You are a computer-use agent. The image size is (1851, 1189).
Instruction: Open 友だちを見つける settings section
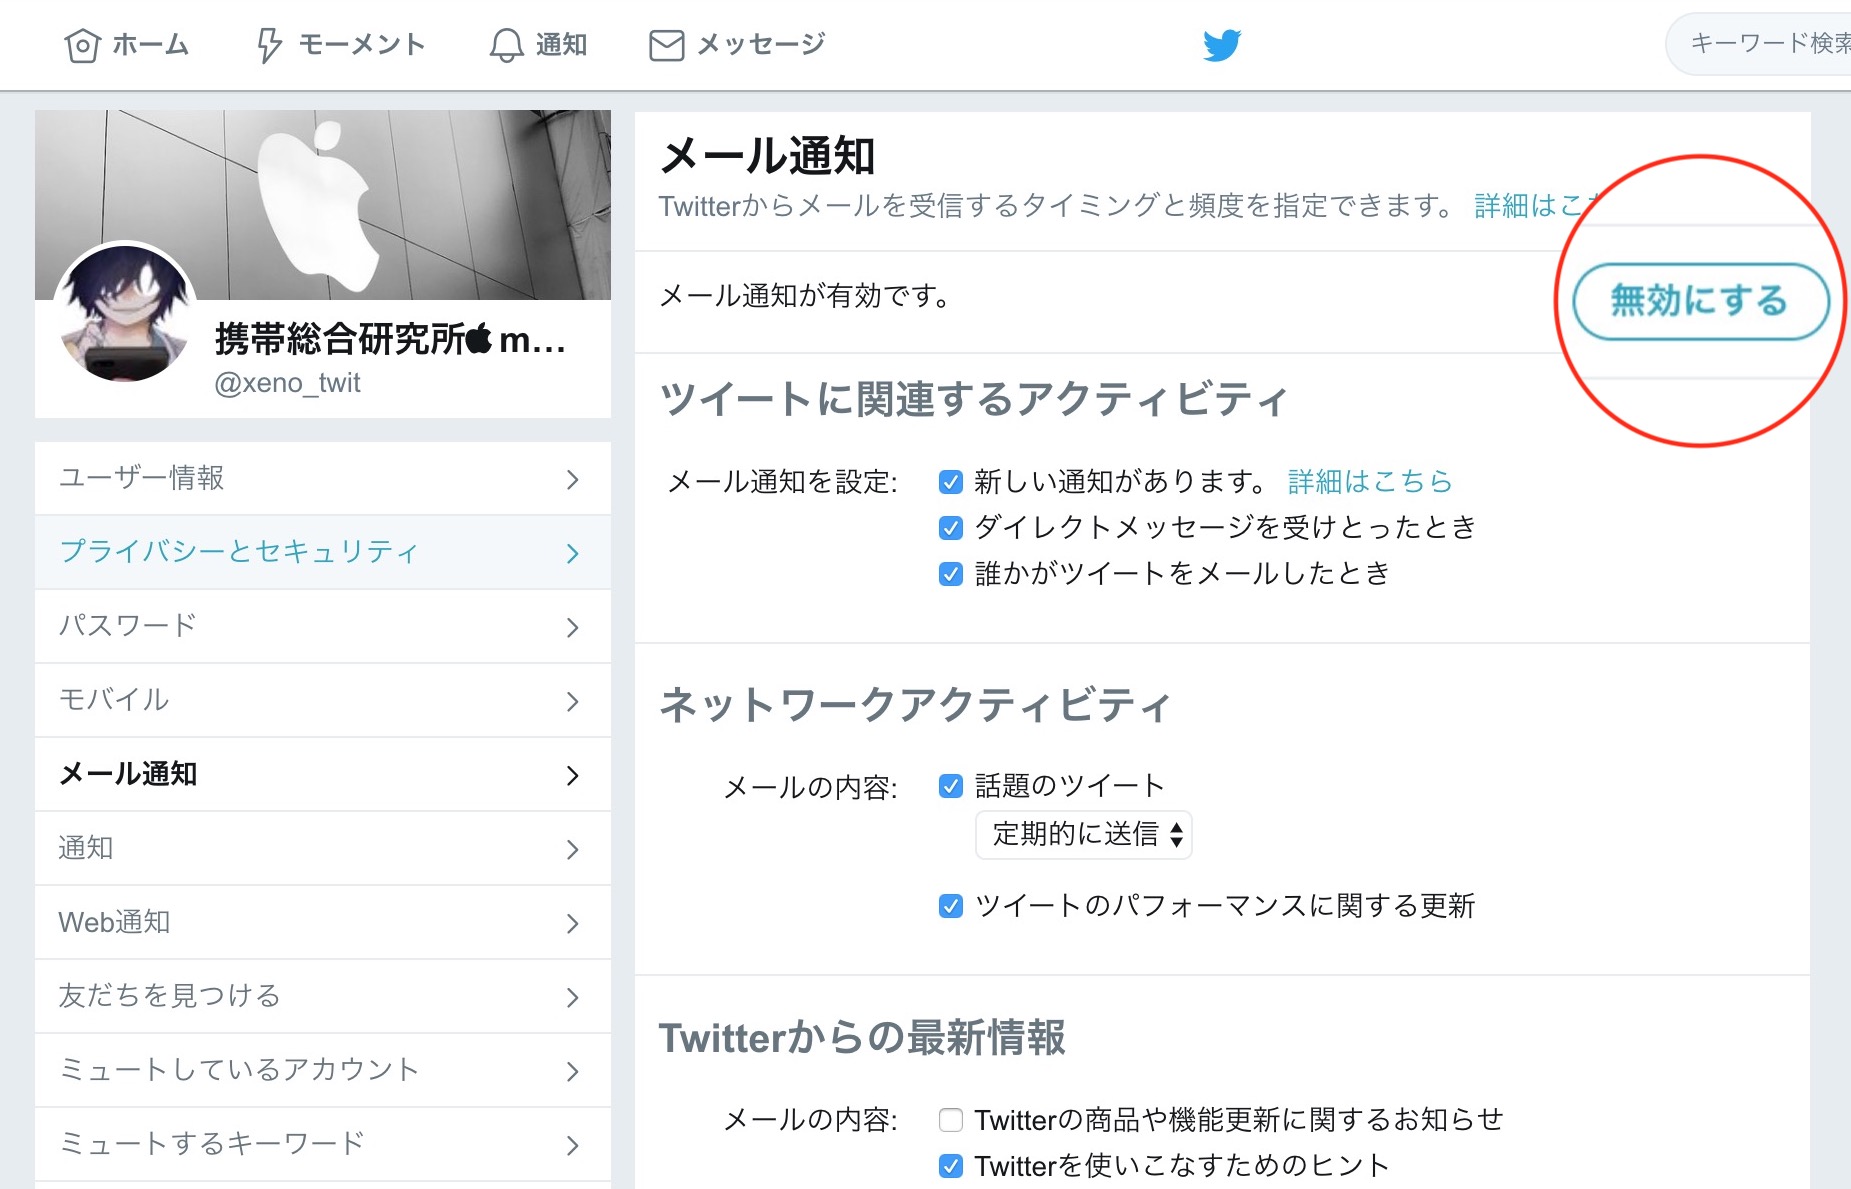(x=323, y=996)
